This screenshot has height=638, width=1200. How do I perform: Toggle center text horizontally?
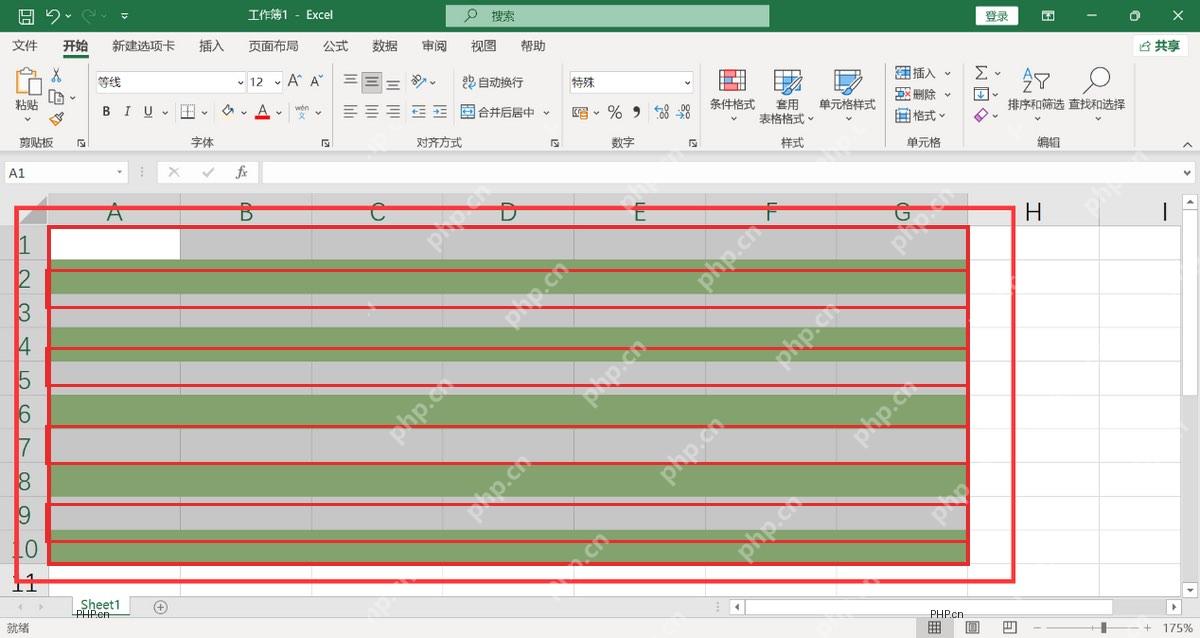coord(372,112)
